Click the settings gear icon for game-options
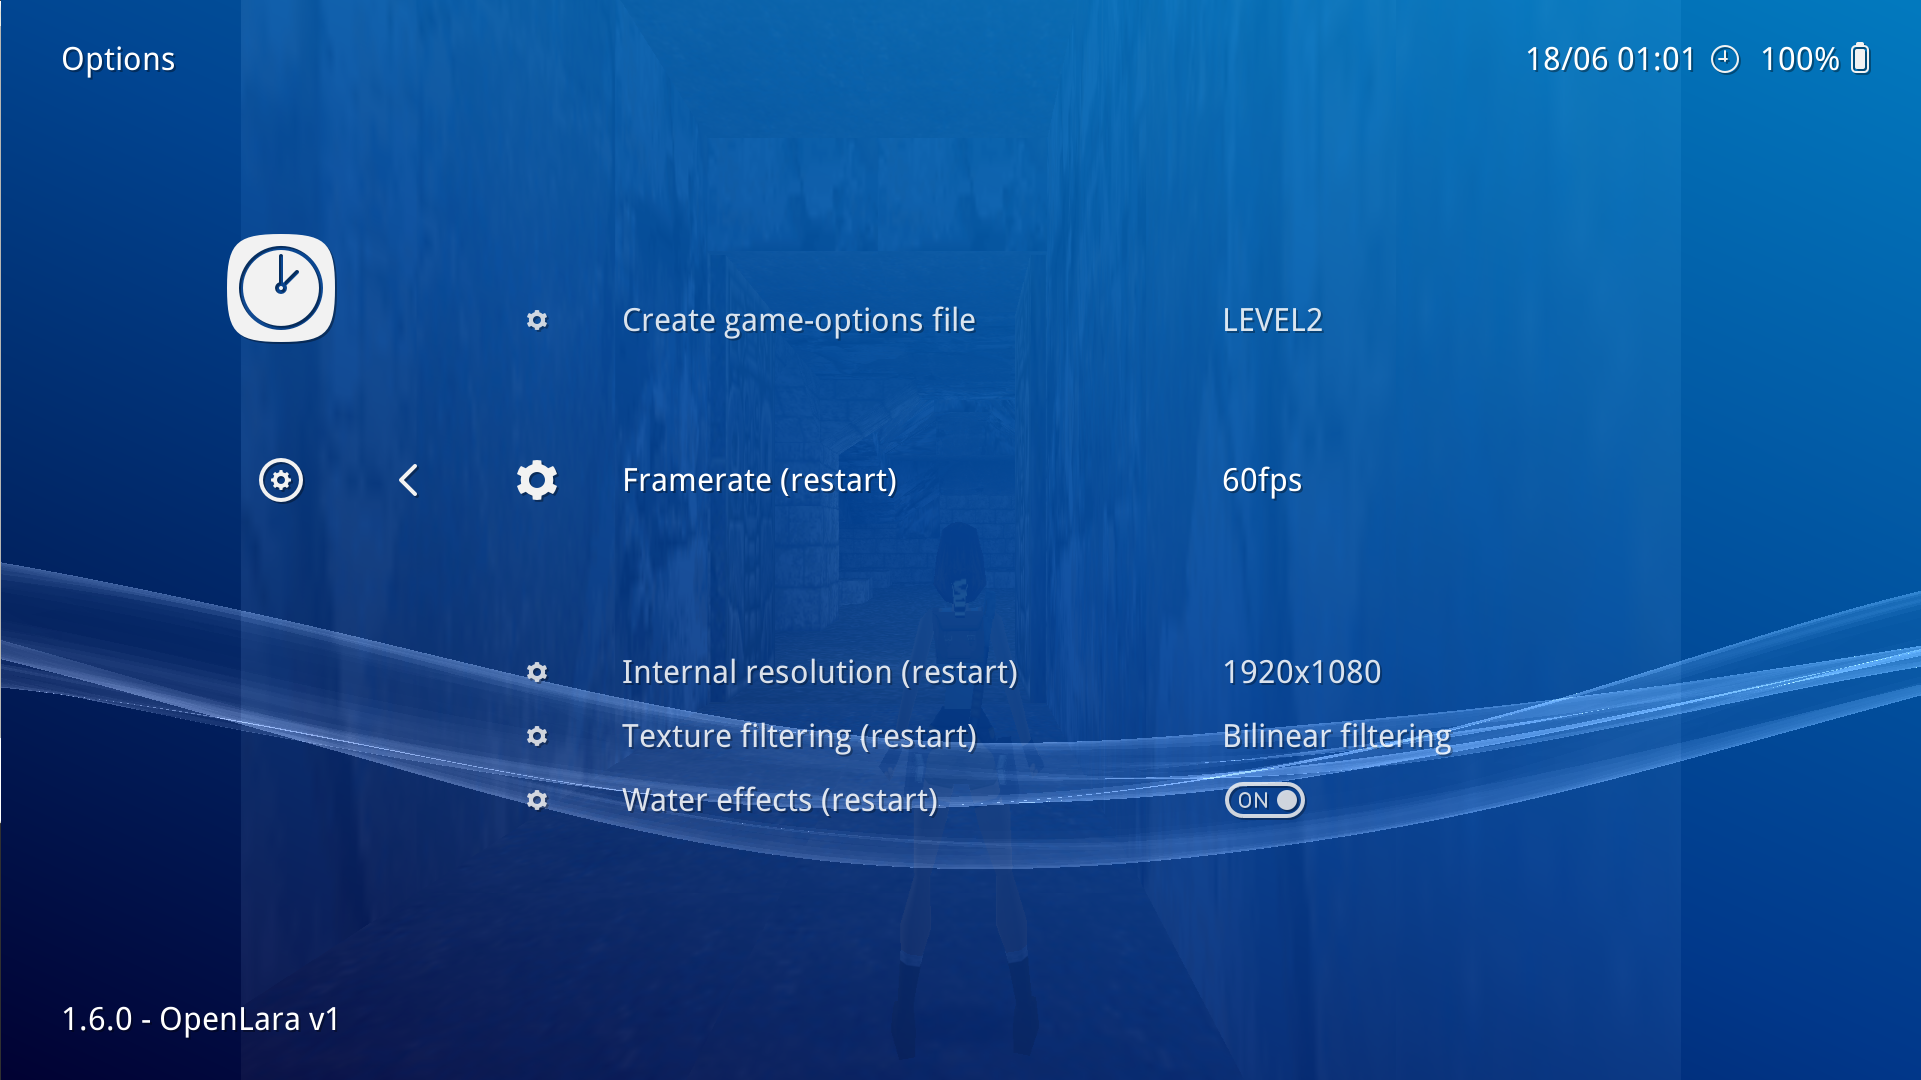 pyautogui.click(x=536, y=318)
